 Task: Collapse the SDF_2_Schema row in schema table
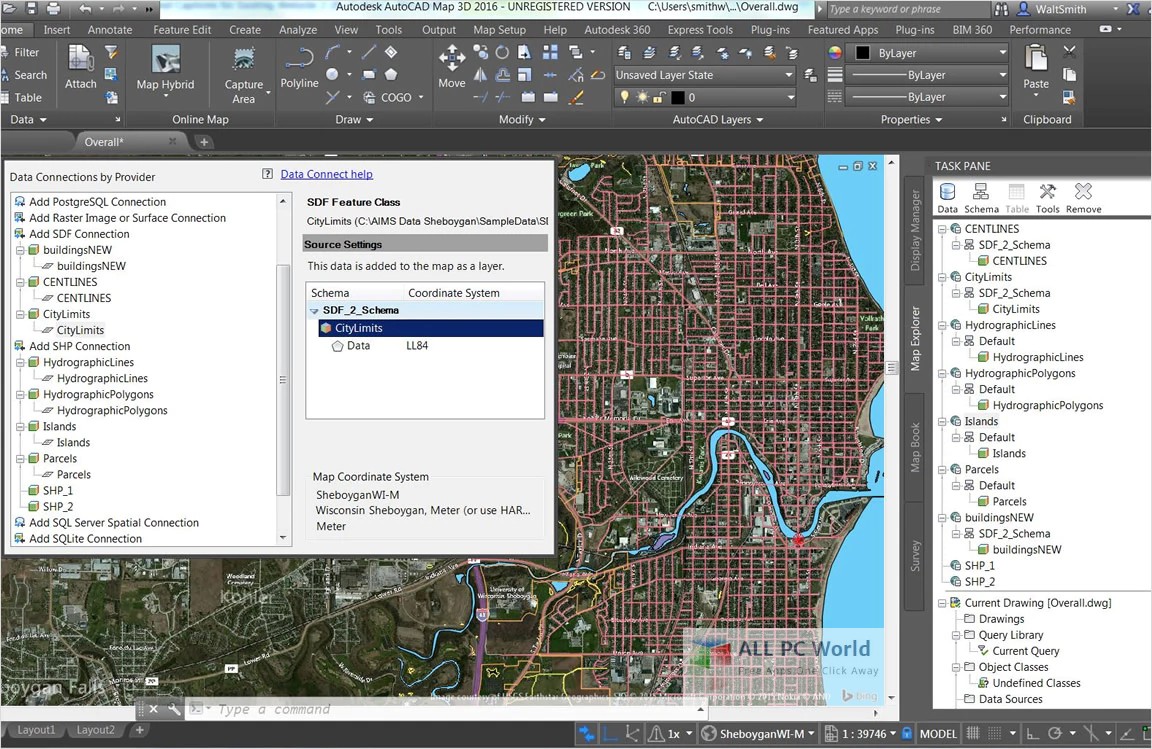314,311
